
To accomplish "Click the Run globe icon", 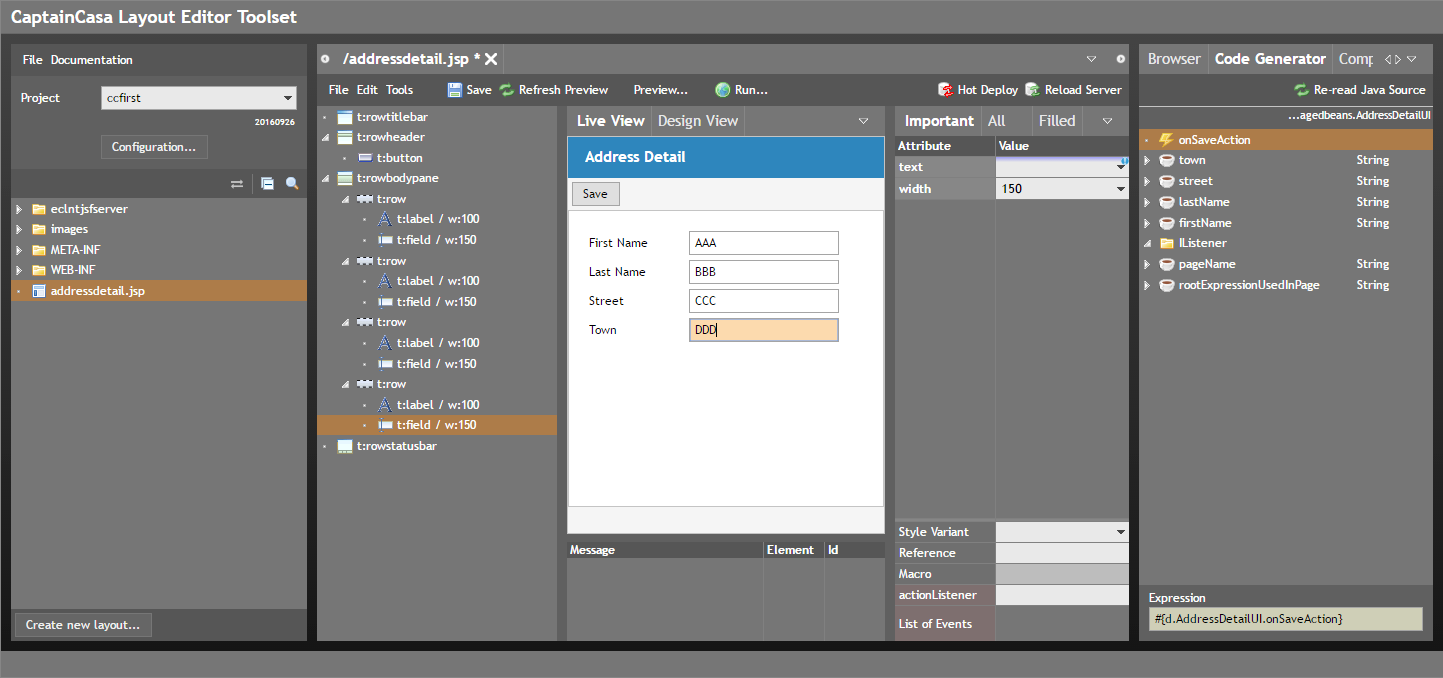I will pos(722,90).
